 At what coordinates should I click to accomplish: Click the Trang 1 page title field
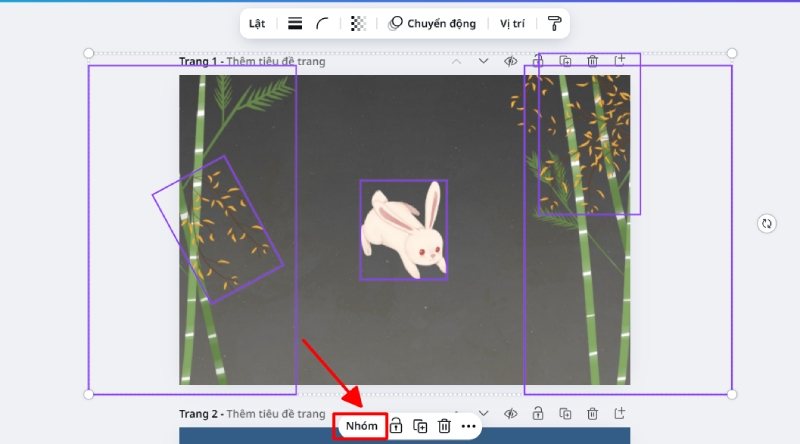(276, 62)
